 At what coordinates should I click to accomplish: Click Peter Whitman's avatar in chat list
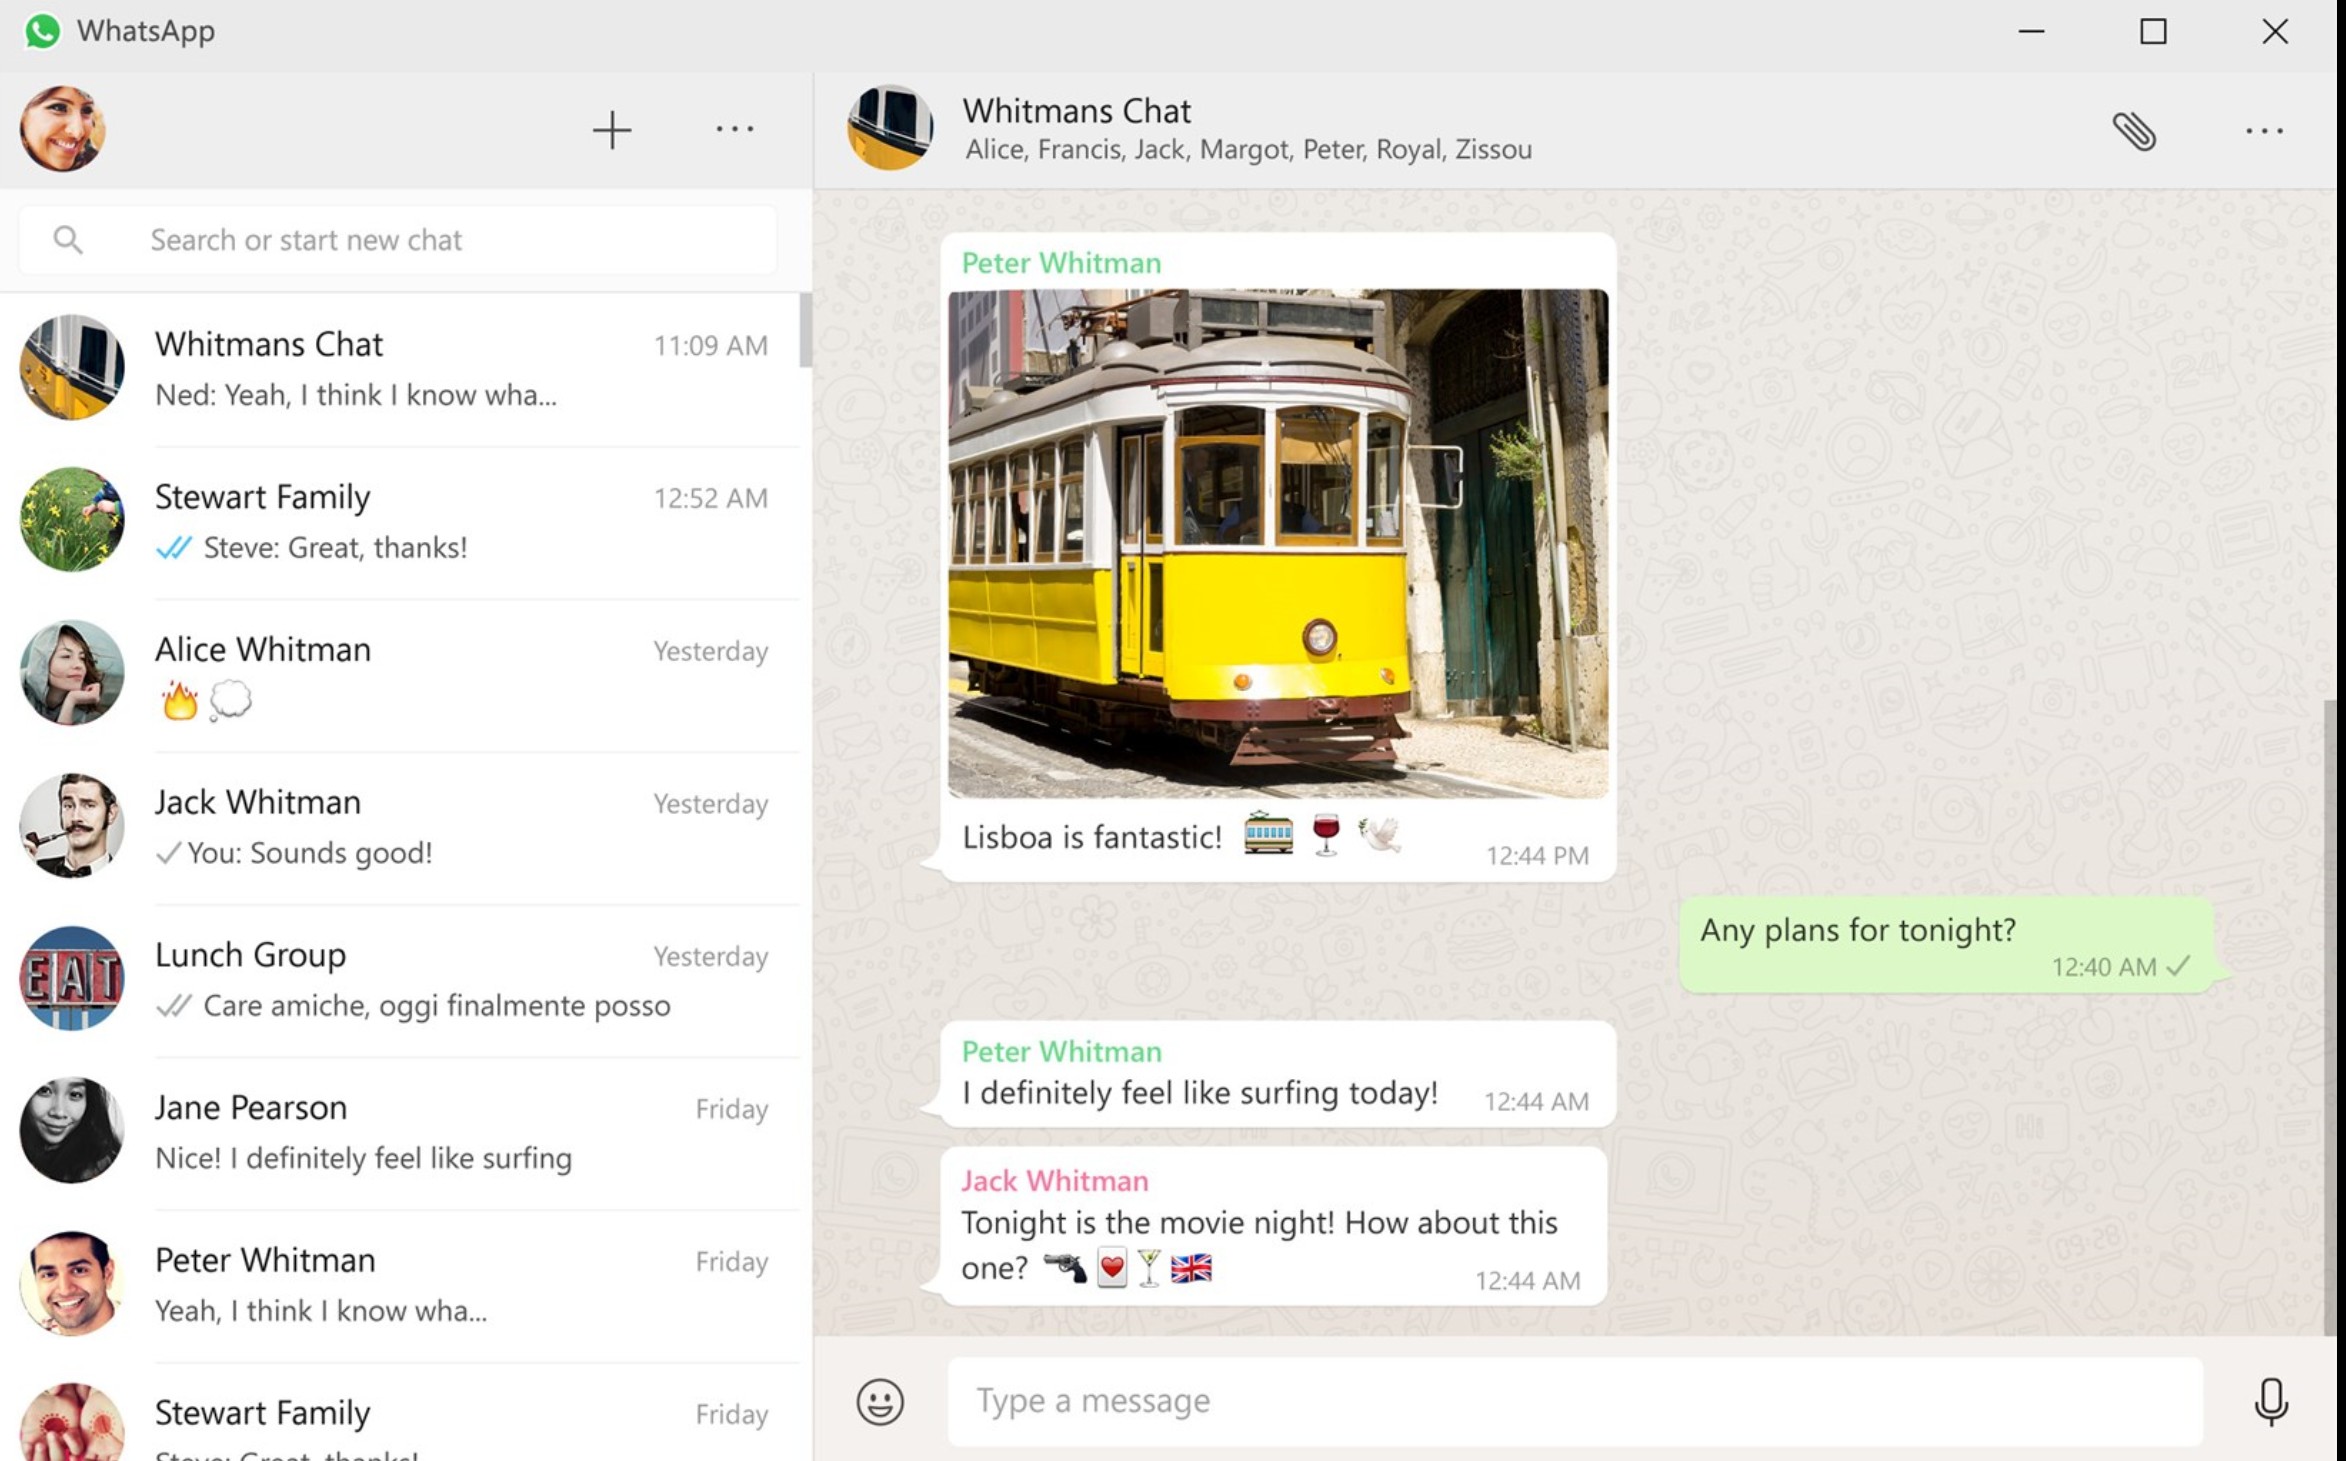pos(71,1284)
